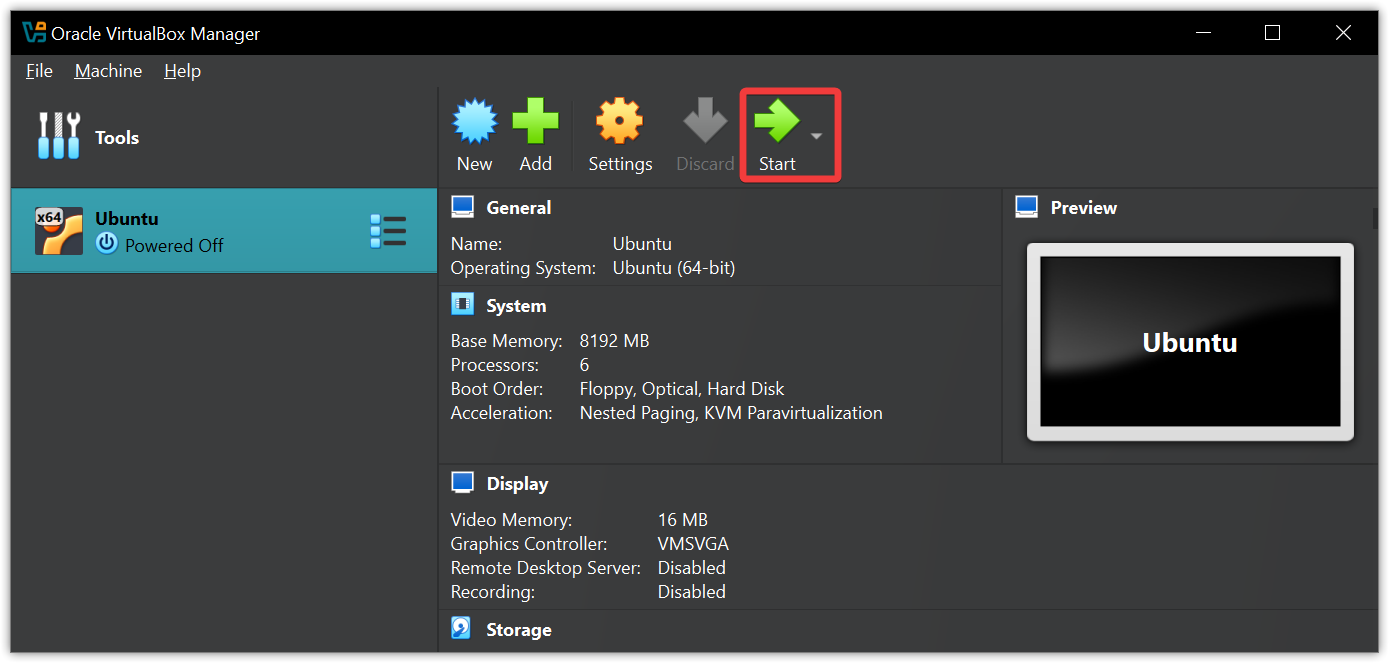Click the Powered Off status icon
This screenshot has width=1389, height=663.
tap(106, 244)
